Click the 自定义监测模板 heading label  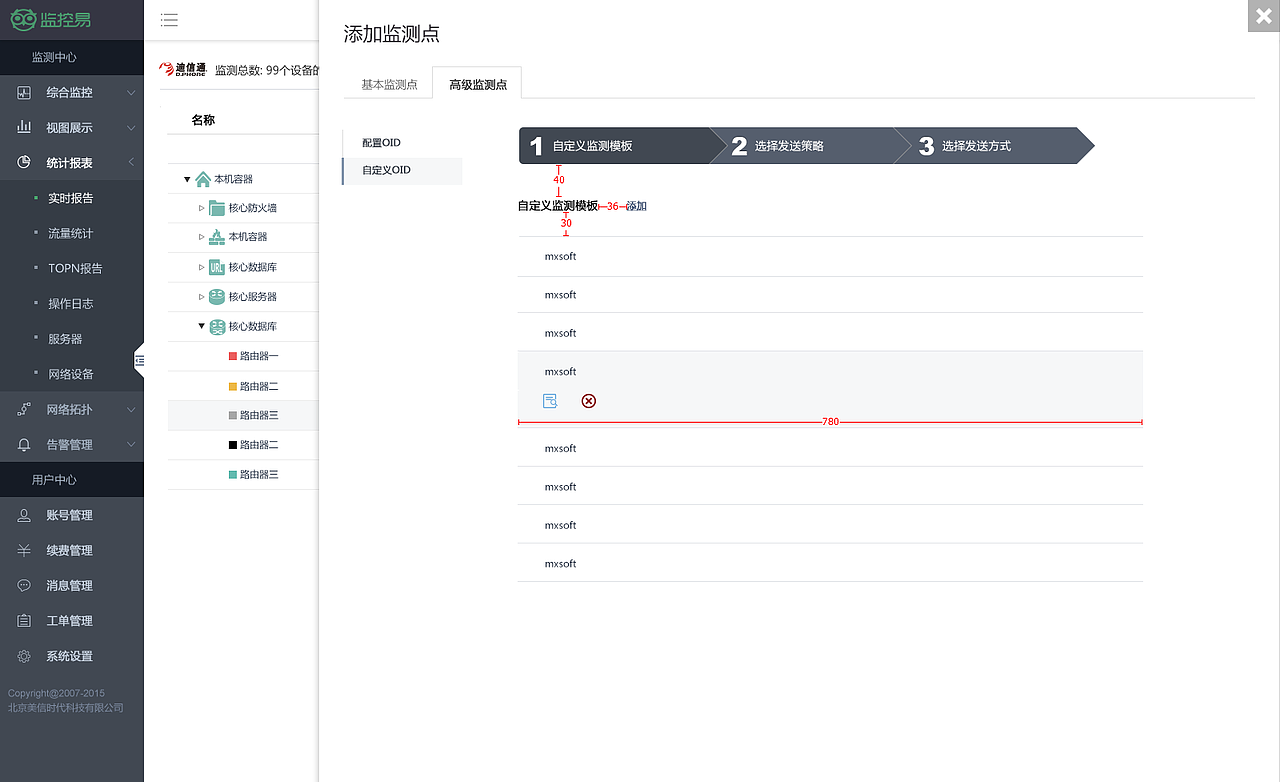point(558,206)
